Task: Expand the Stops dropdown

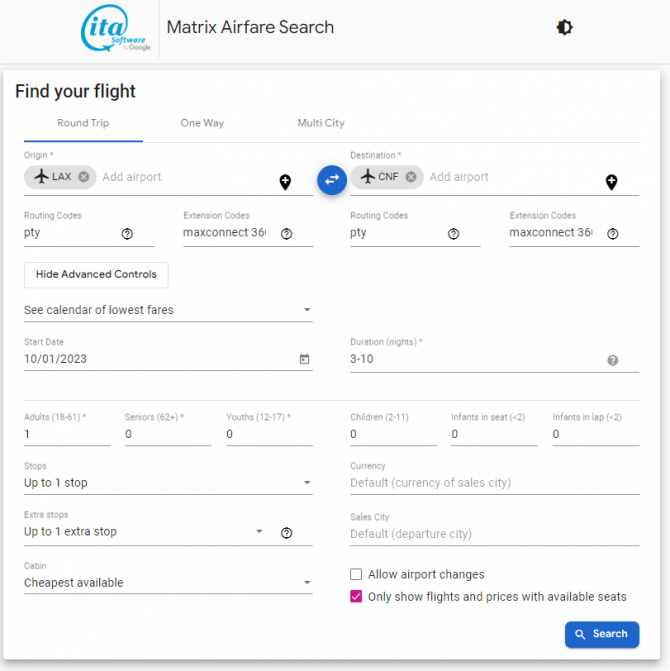Action: click(x=168, y=483)
